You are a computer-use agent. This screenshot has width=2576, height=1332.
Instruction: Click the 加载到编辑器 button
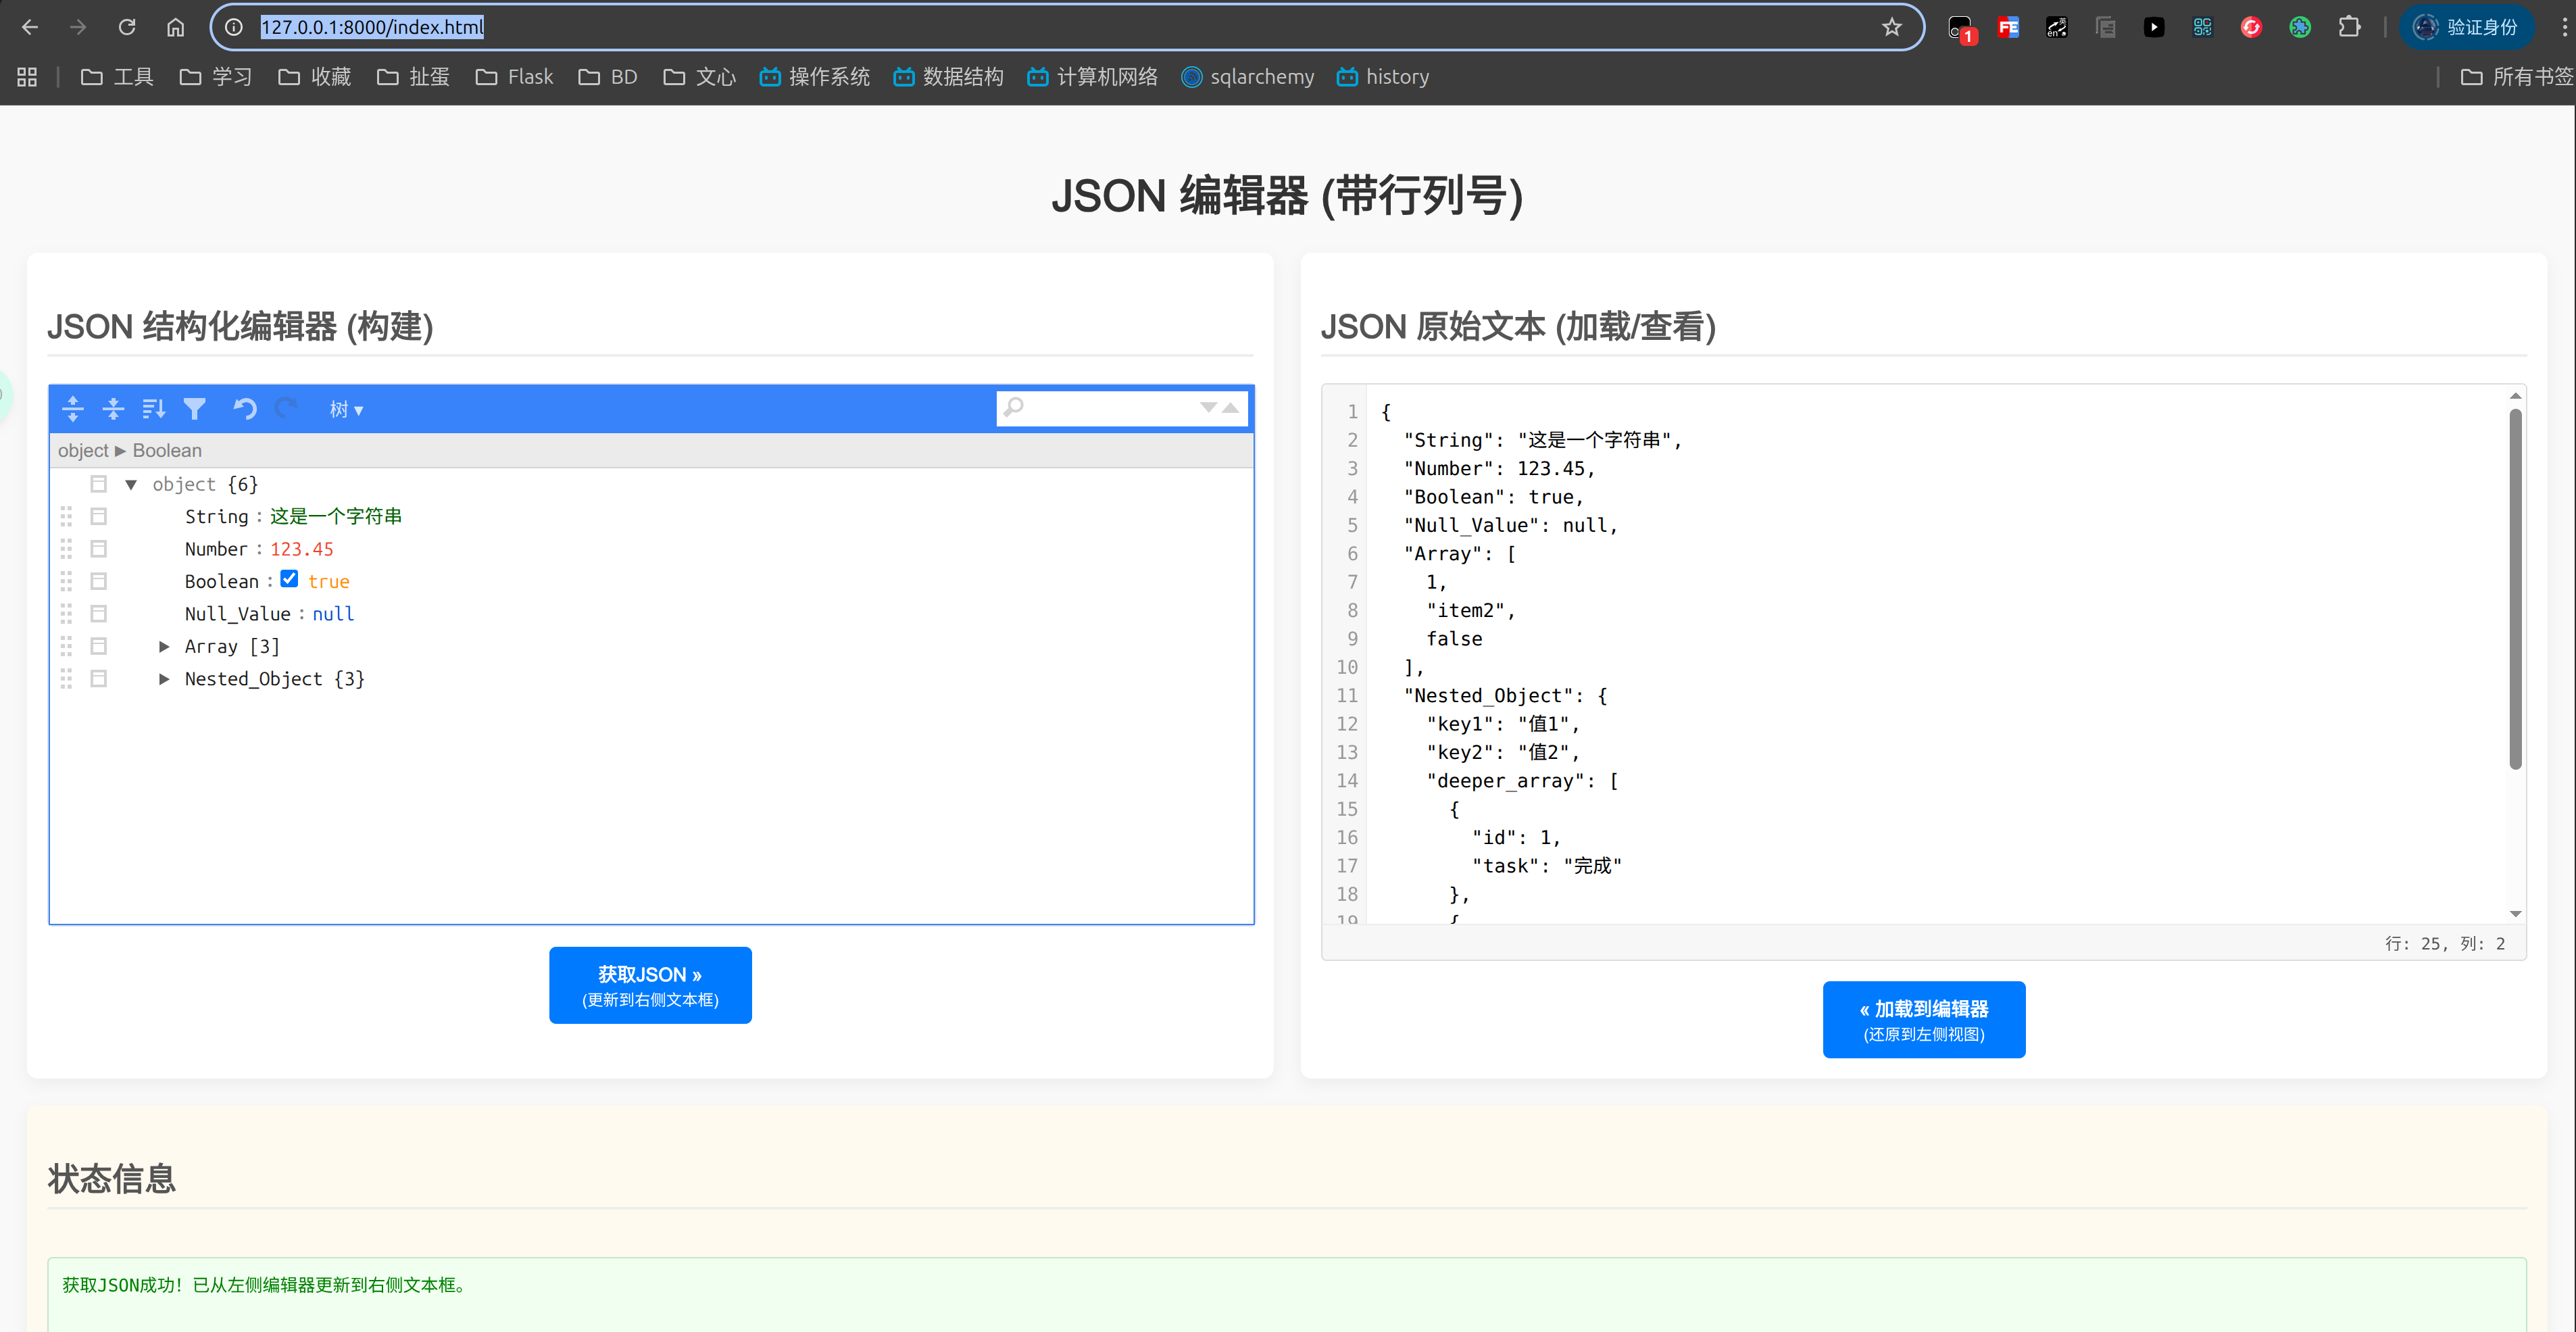click(1923, 1018)
